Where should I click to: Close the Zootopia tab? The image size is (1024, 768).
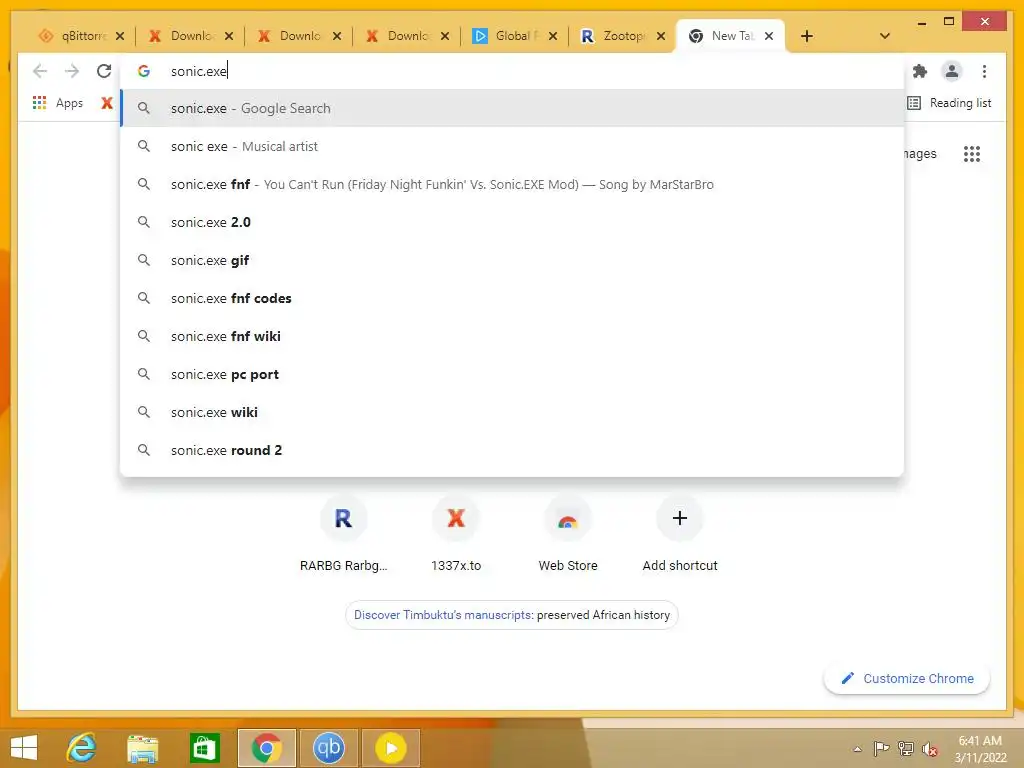(661, 36)
